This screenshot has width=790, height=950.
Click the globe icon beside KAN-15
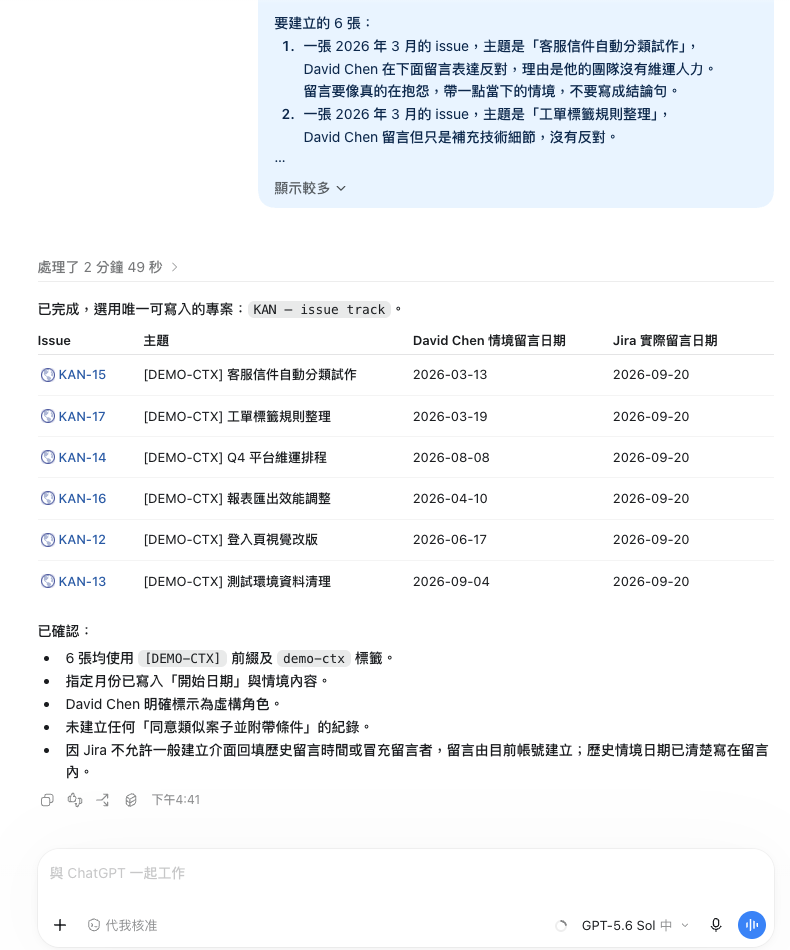(47, 375)
